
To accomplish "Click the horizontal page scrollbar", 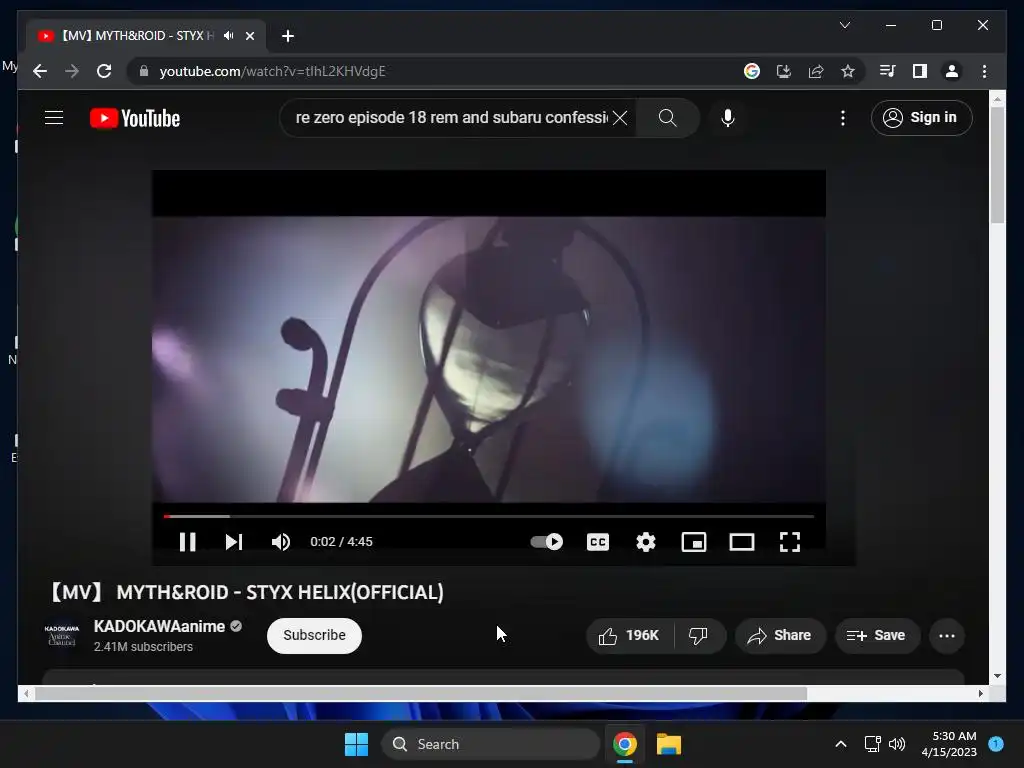I will (421, 694).
